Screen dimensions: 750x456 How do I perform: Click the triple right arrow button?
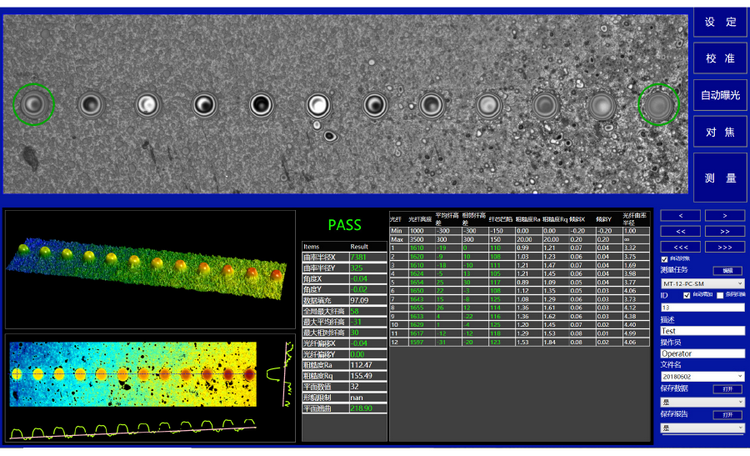point(724,245)
